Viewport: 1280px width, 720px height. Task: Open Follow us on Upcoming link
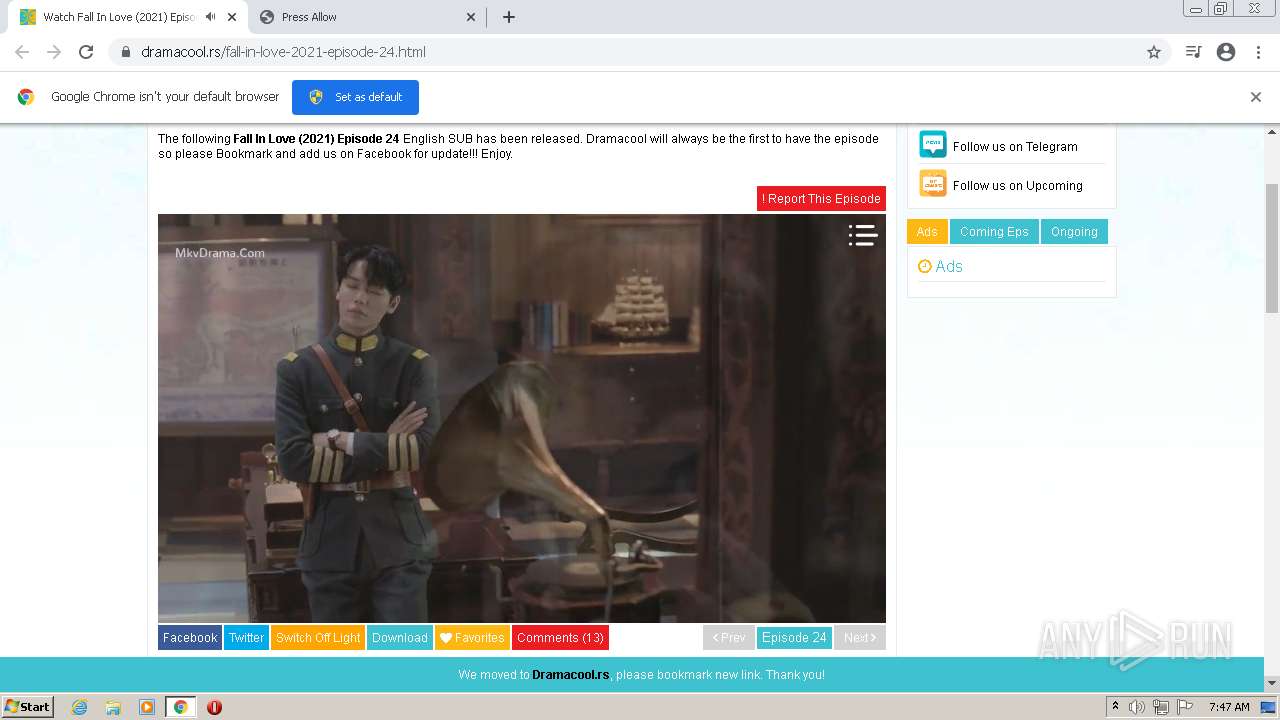pos(1018,186)
